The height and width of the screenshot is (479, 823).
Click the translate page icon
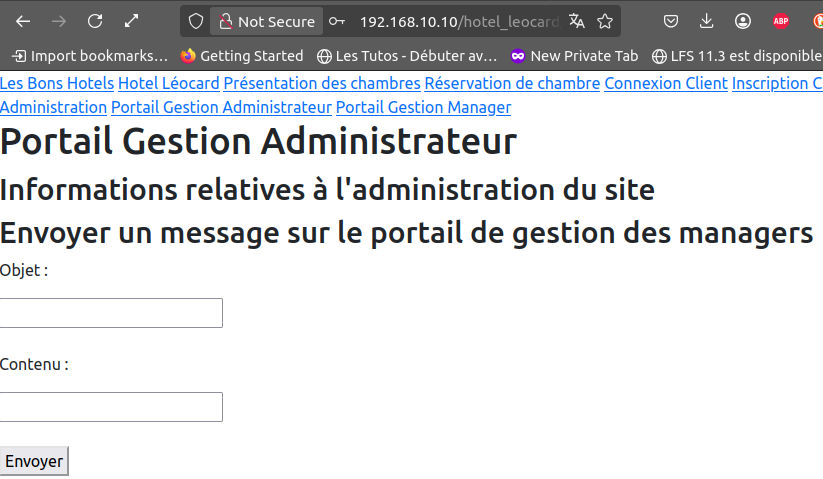click(577, 21)
